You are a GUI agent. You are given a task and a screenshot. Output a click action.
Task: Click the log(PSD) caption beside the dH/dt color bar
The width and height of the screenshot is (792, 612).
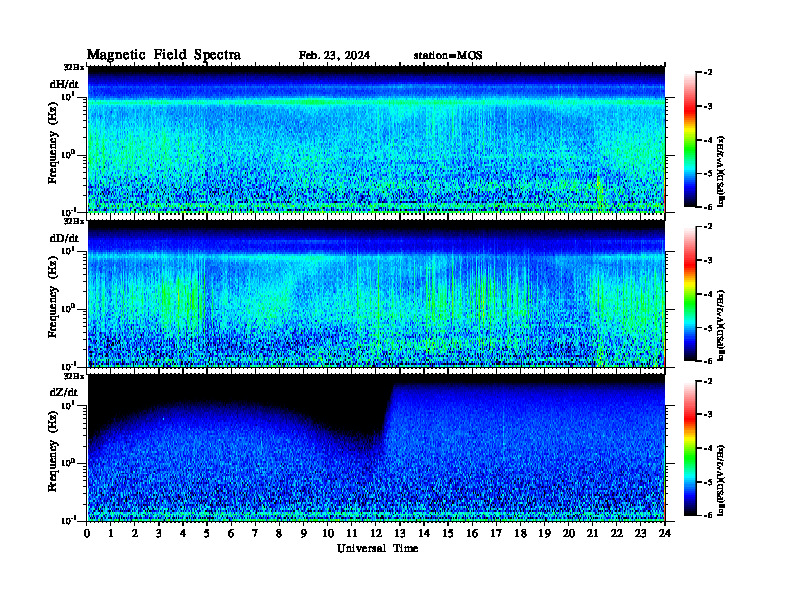point(721,171)
